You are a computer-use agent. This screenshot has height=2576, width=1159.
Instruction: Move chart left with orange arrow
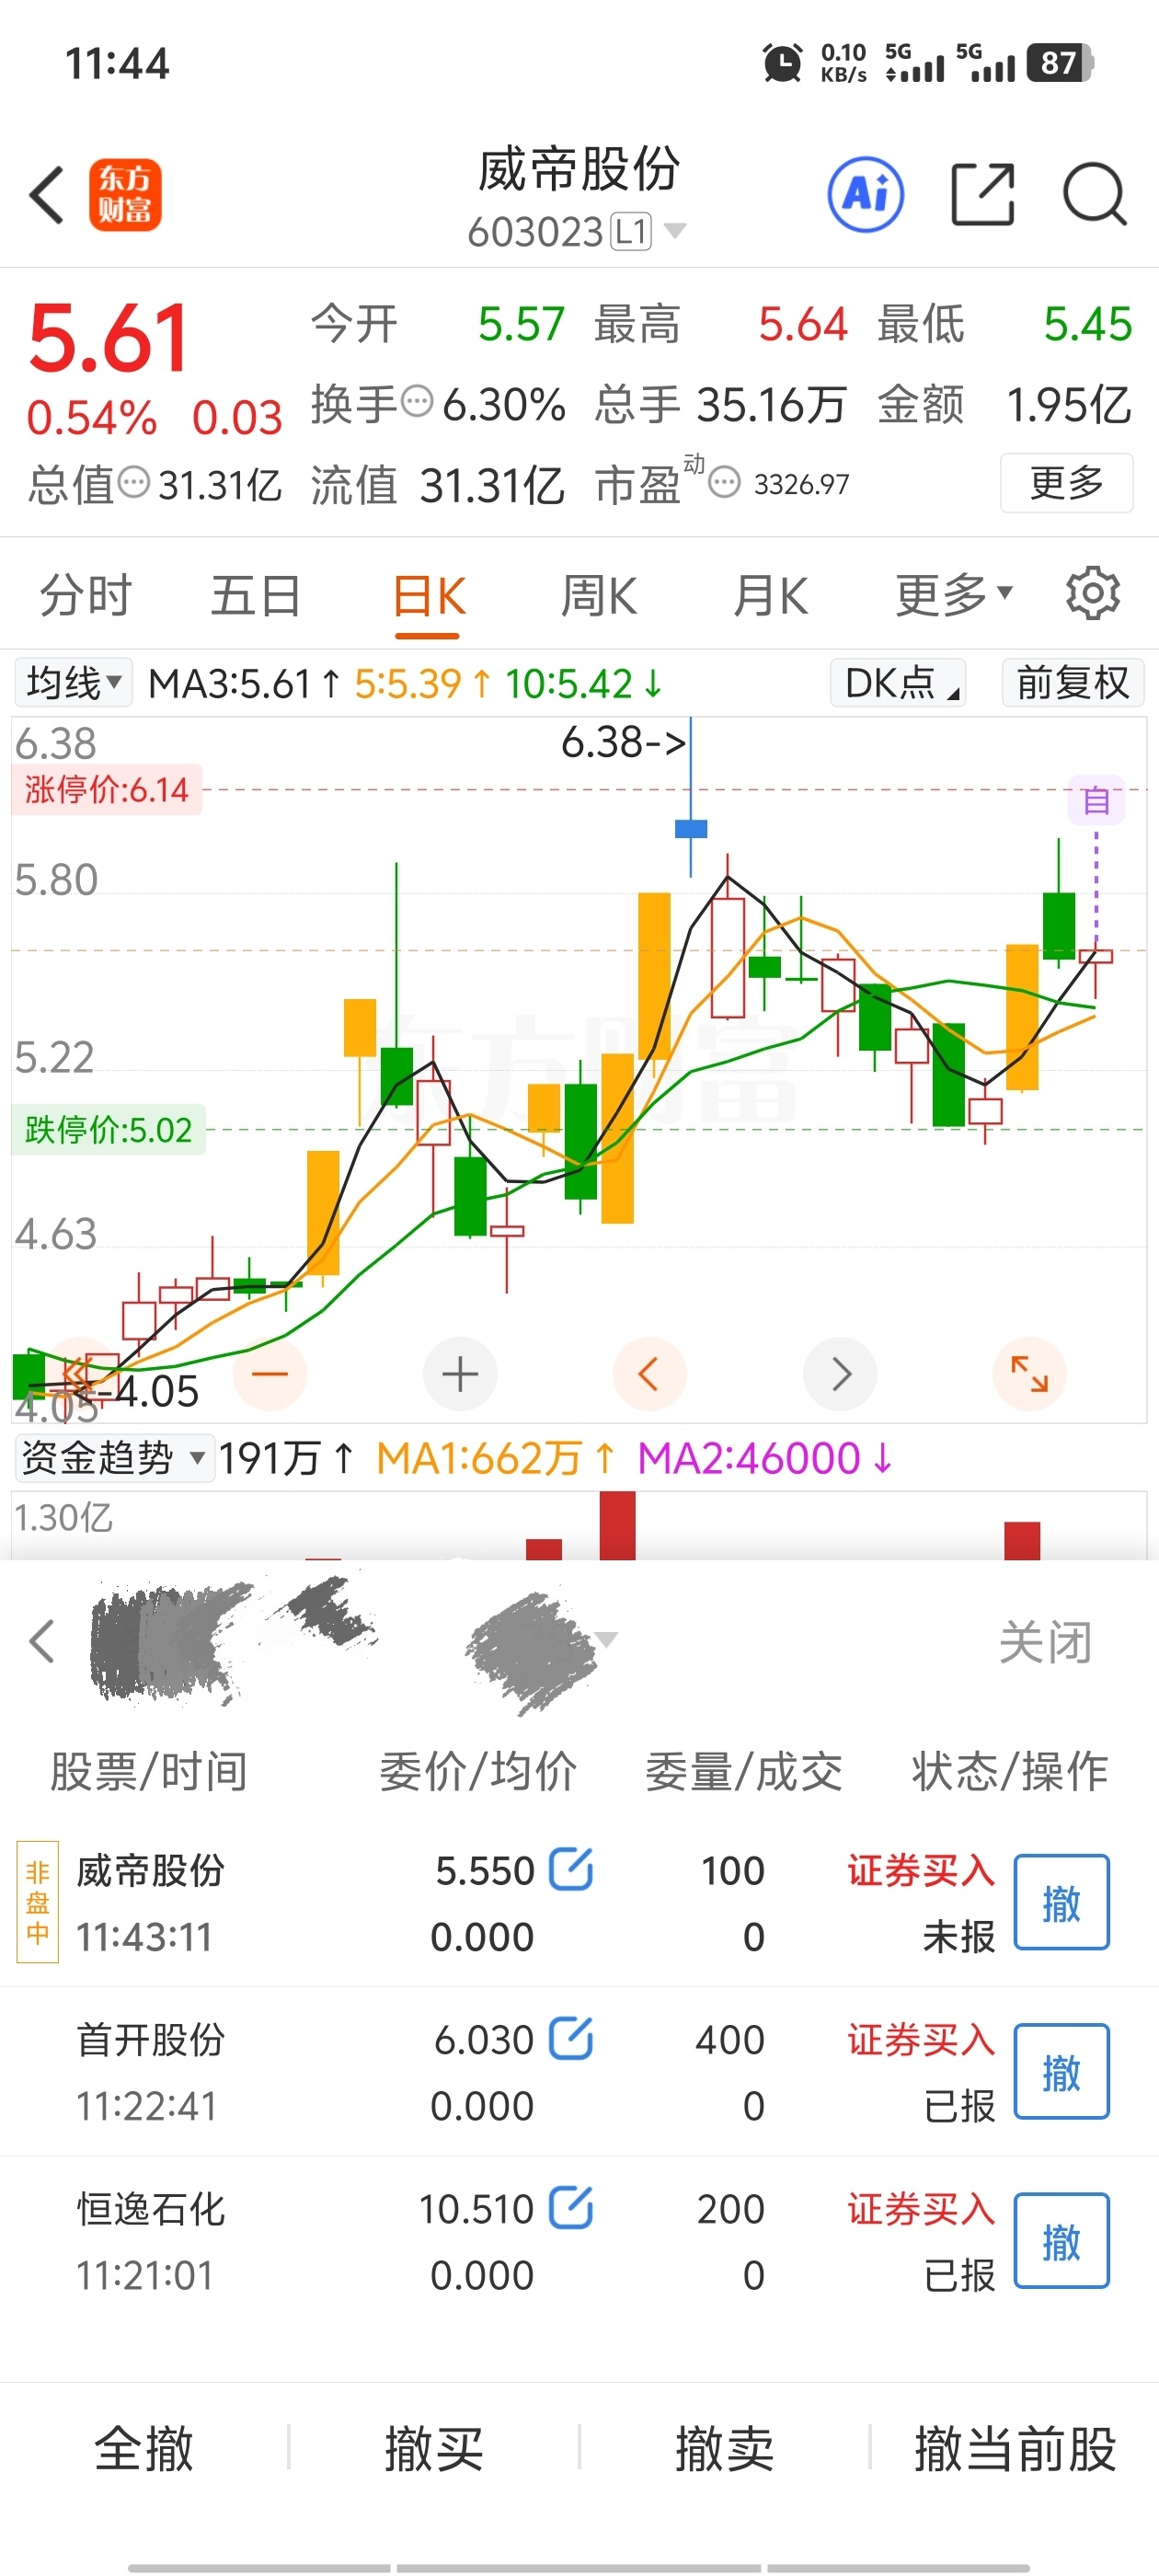(x=649, y=1374)
